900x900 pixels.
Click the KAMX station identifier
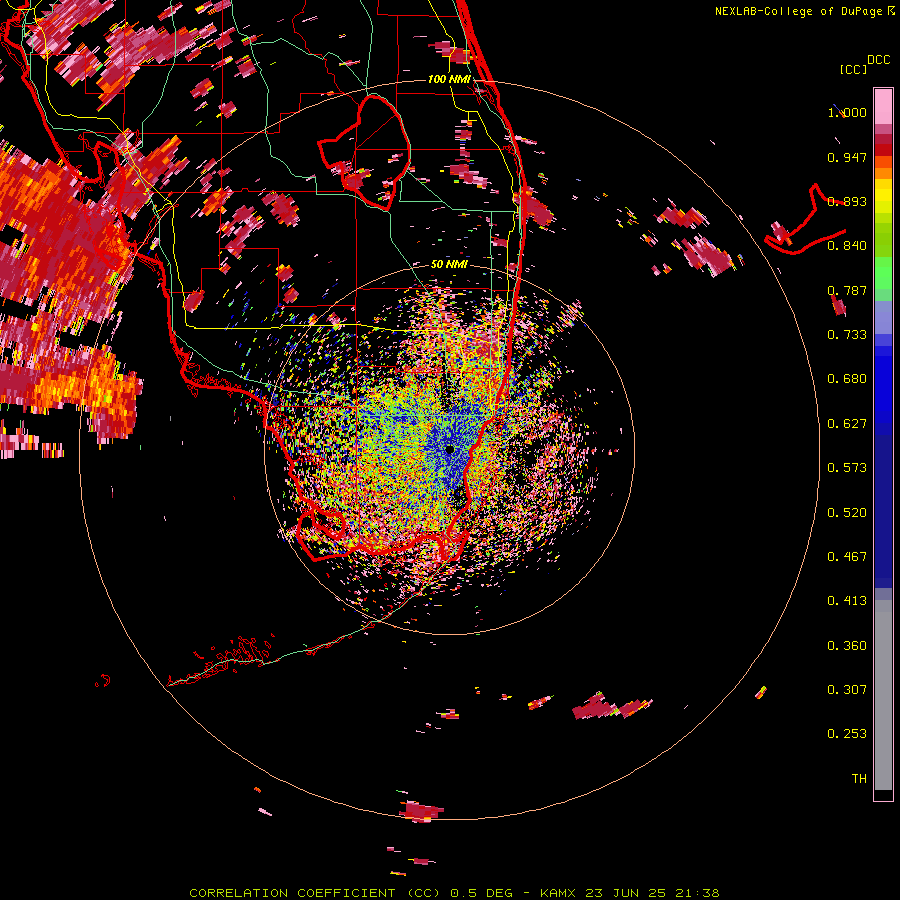click(557, 893)
